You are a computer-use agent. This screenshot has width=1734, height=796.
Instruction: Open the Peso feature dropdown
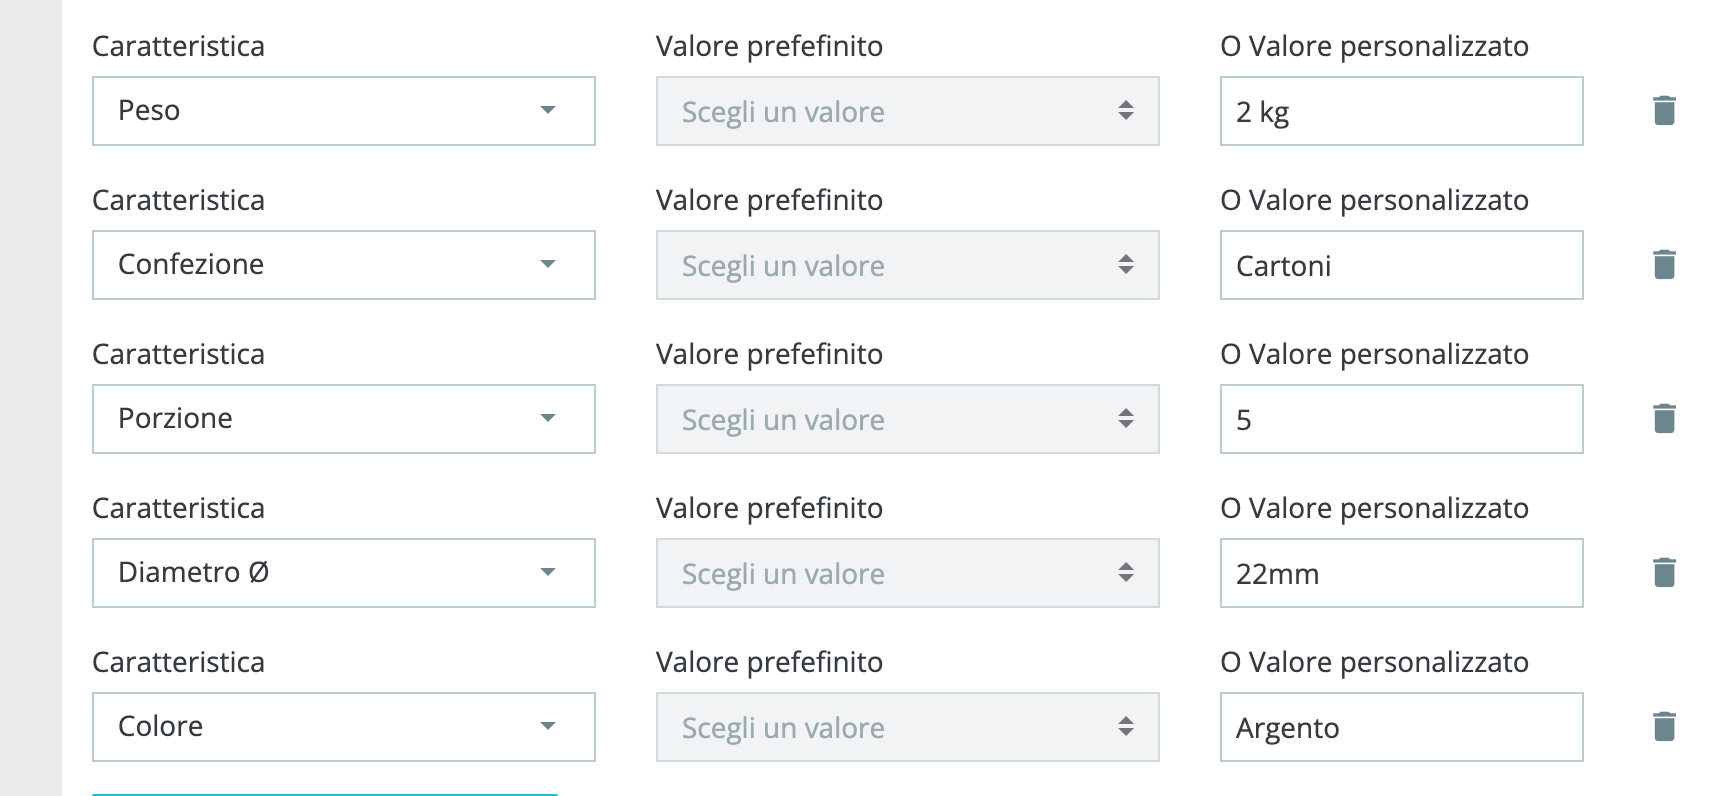(x=343, y=111)
